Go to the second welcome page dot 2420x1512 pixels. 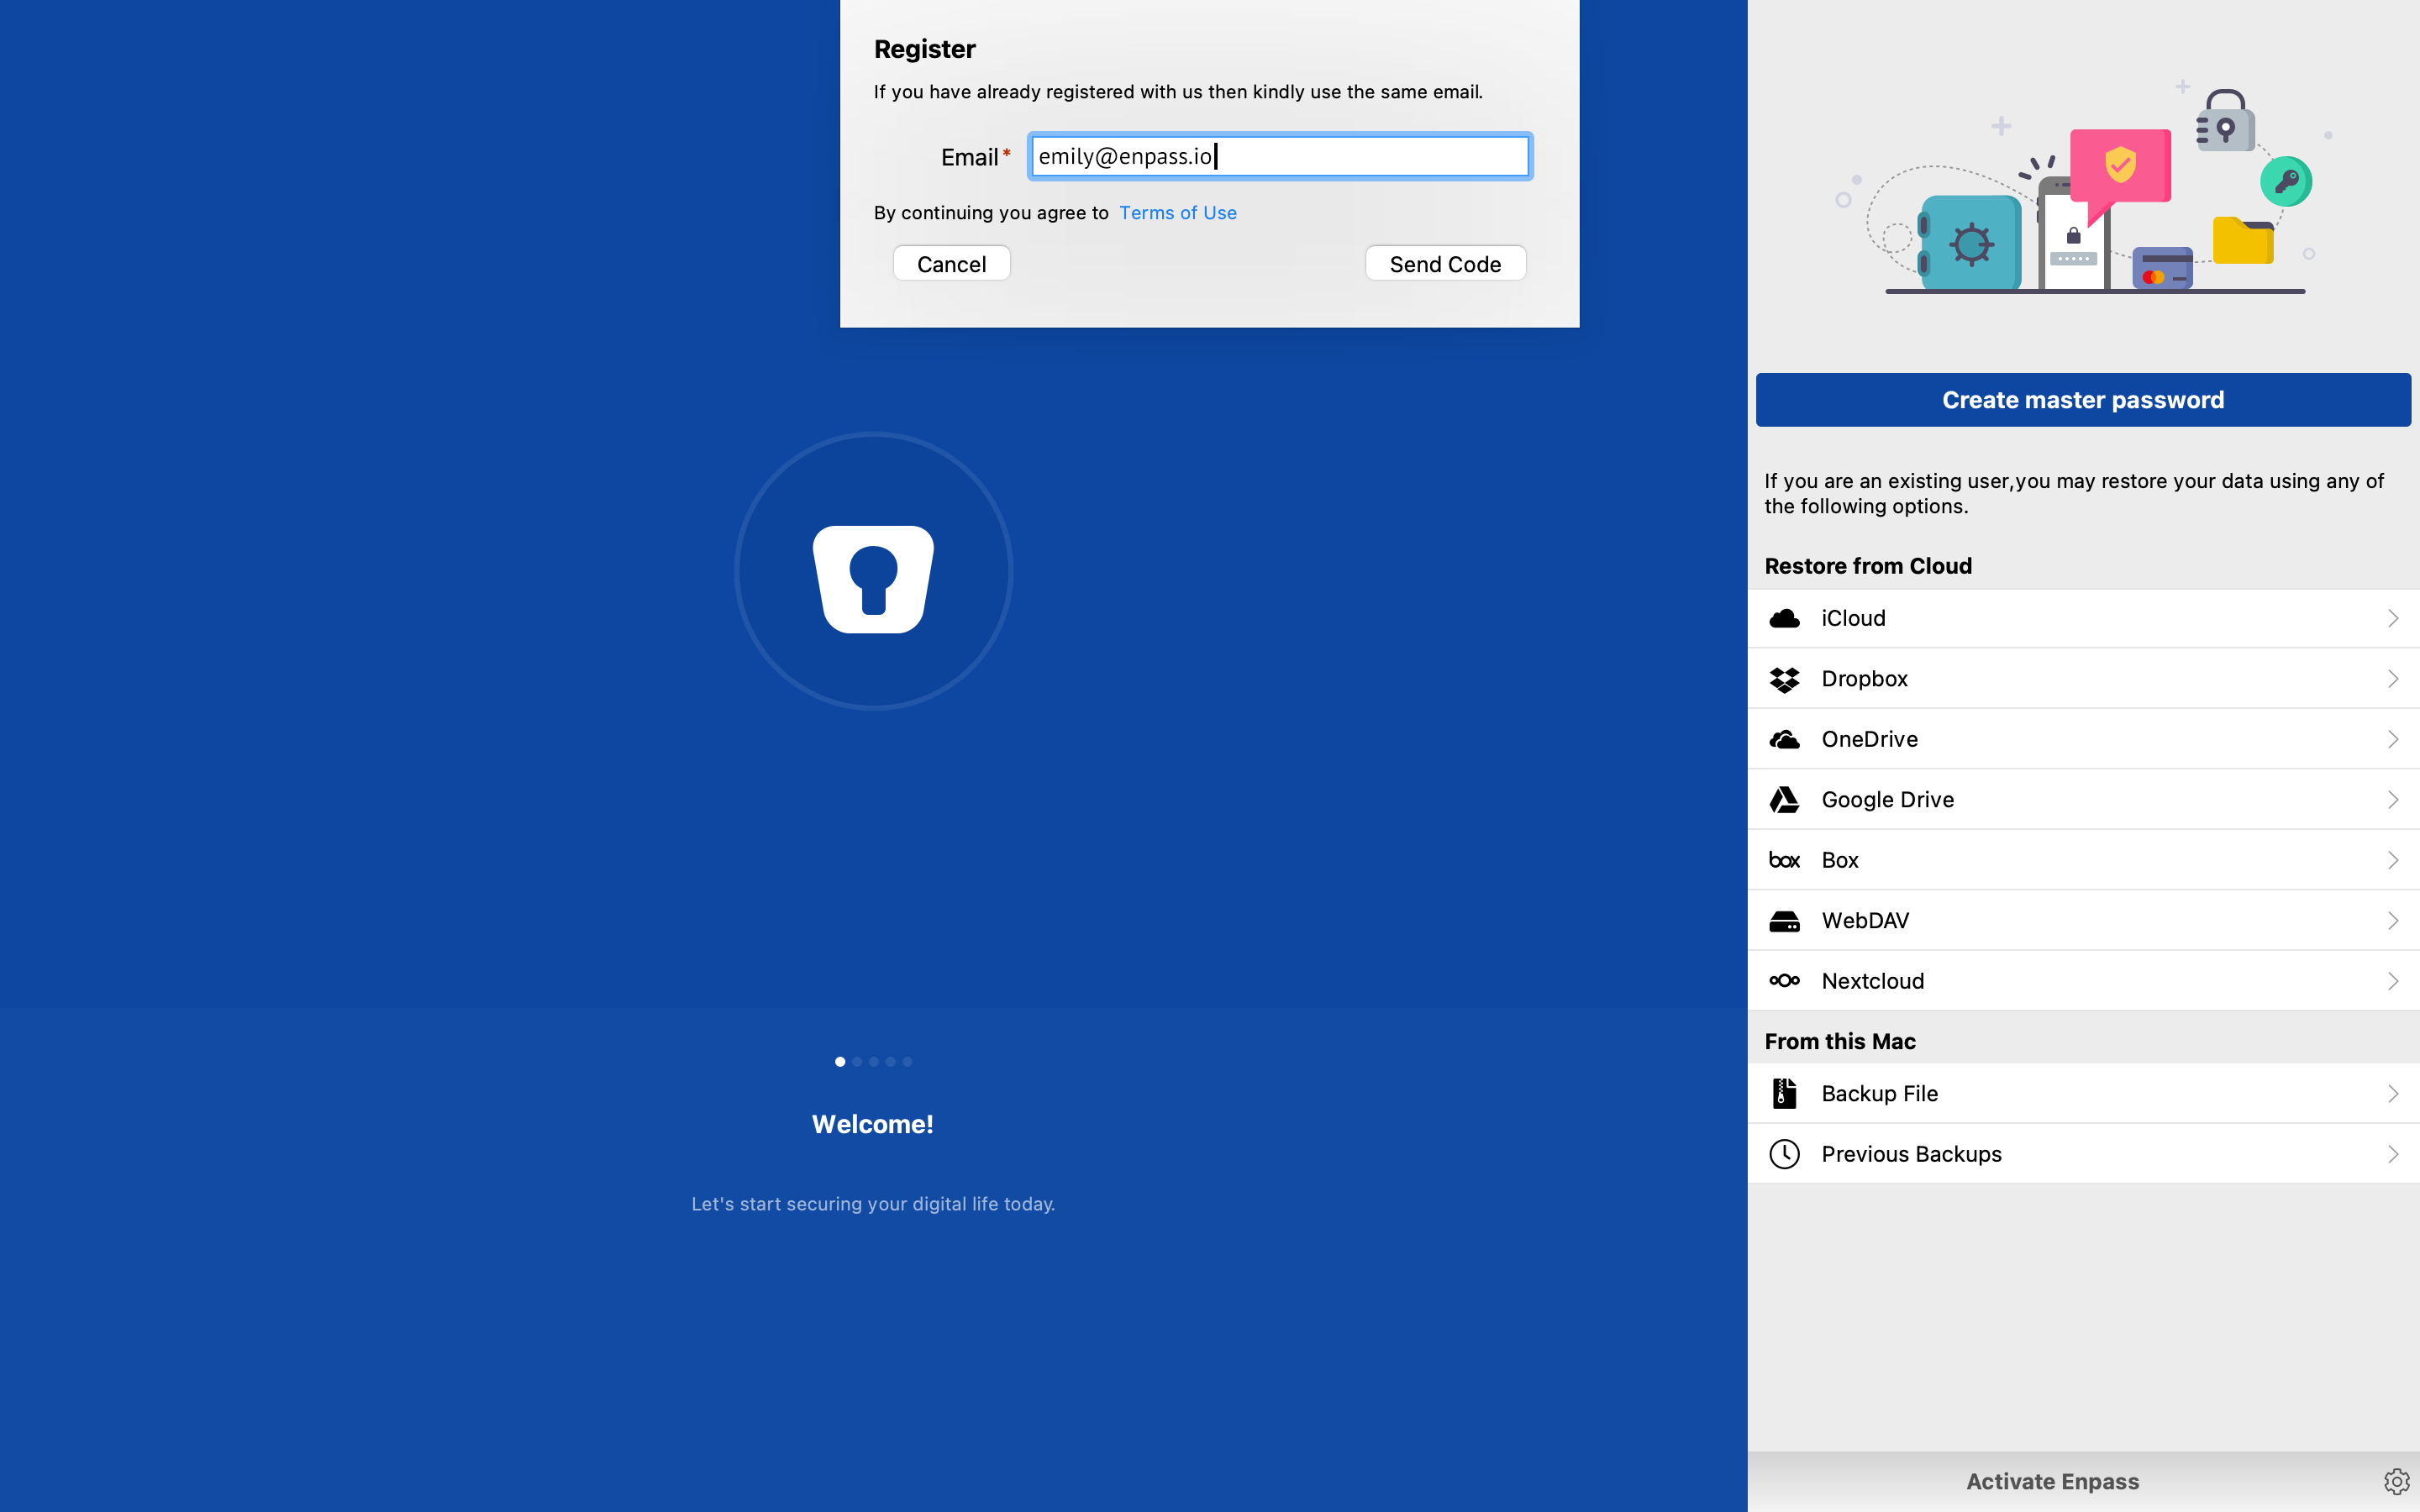click(857, 1062)
